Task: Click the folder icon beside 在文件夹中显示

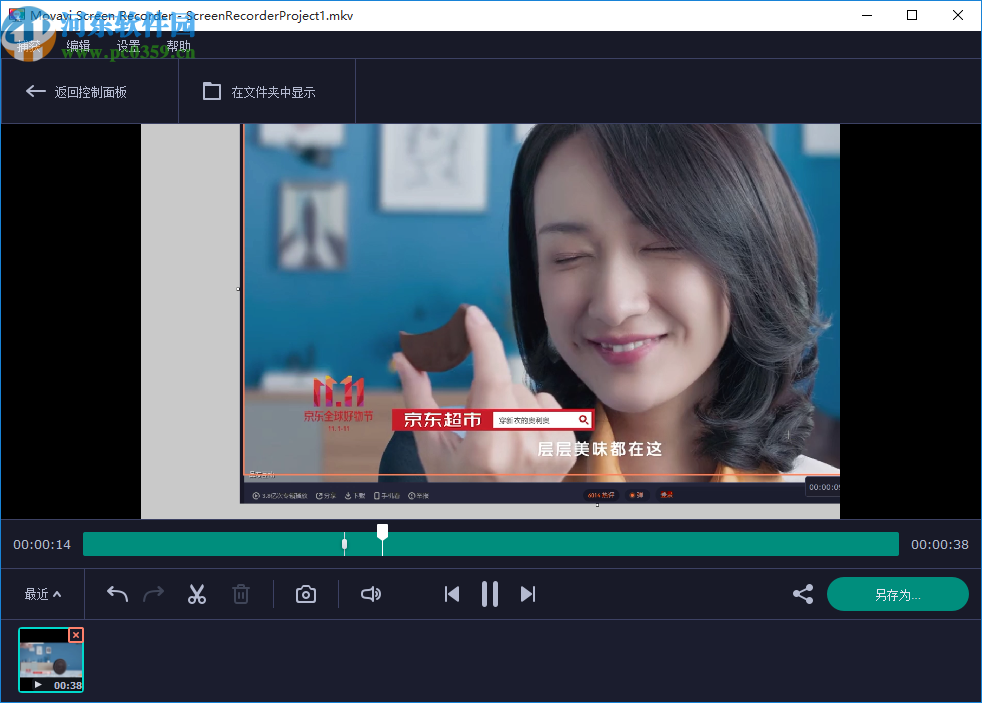Action: pyautogui.click(x=211, y=90)
